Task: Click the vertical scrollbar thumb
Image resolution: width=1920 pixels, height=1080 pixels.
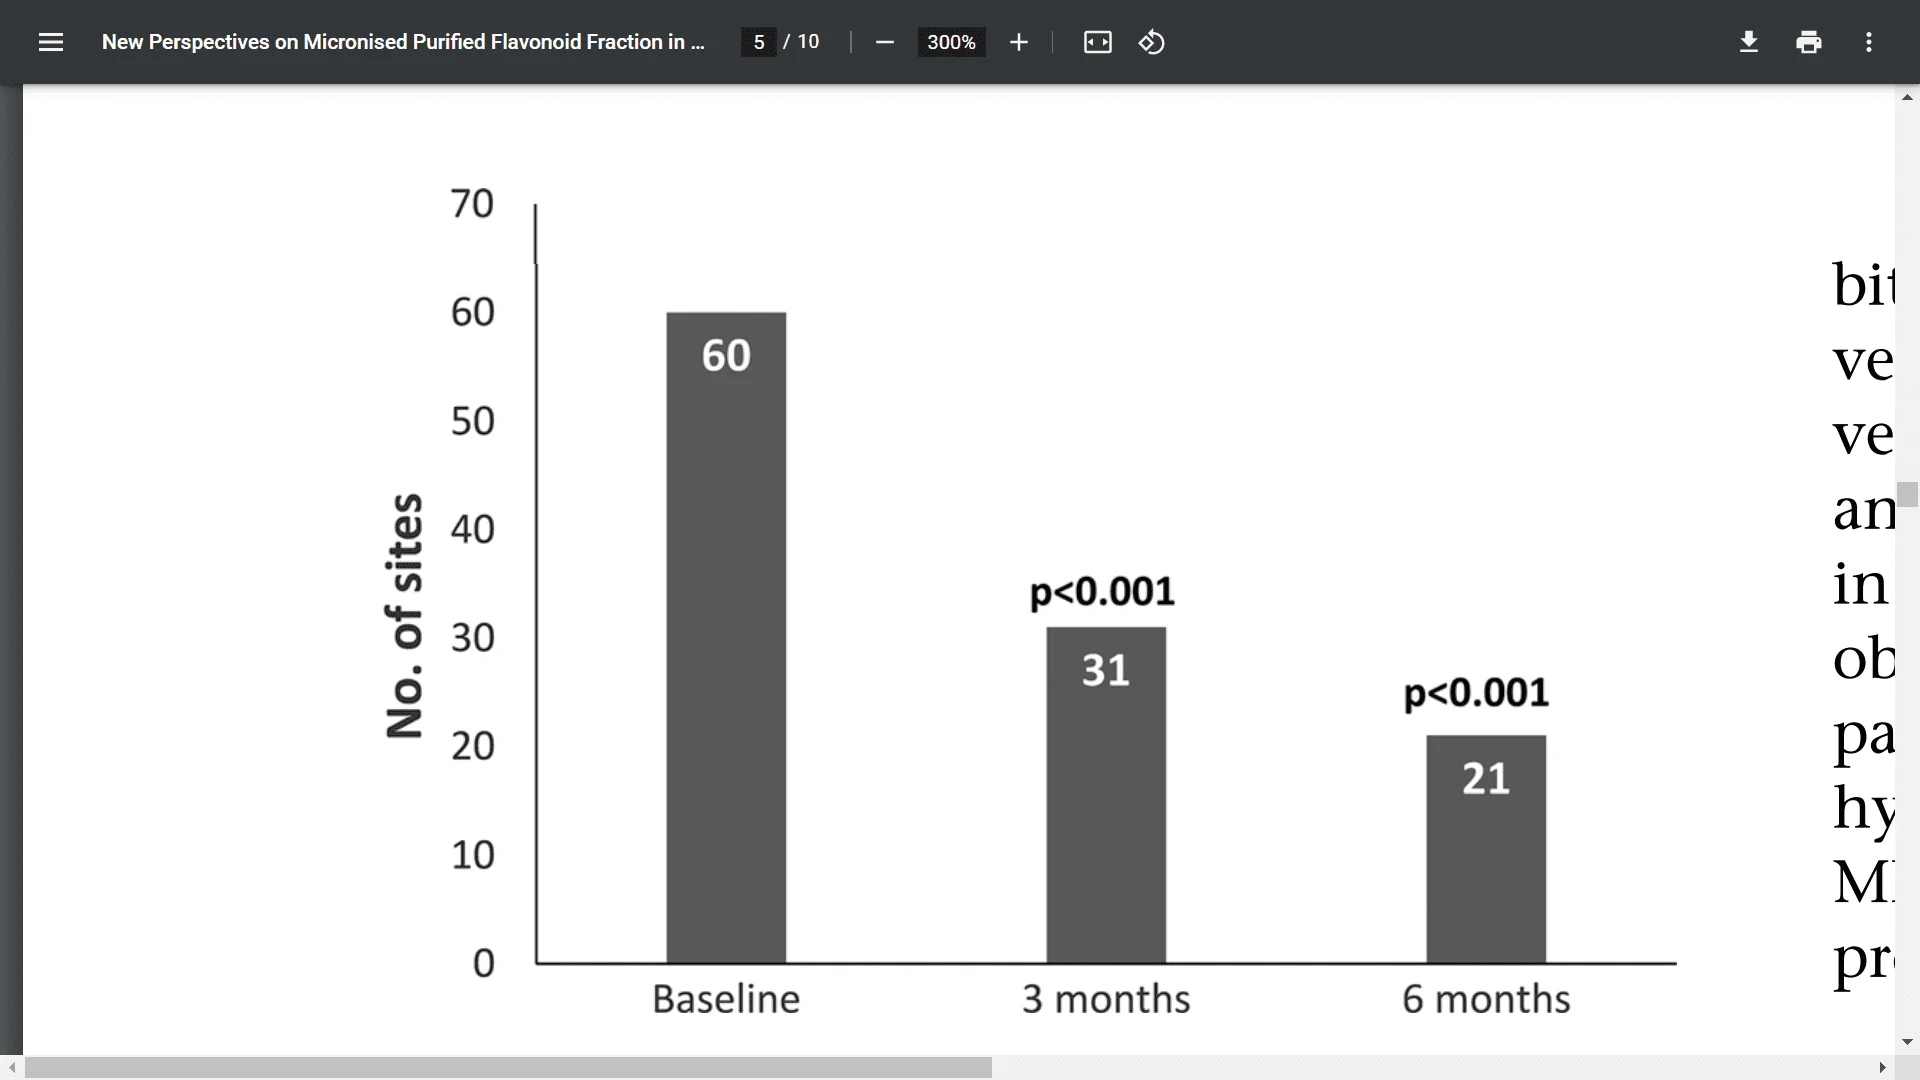Action: [x=1907, y=494]
